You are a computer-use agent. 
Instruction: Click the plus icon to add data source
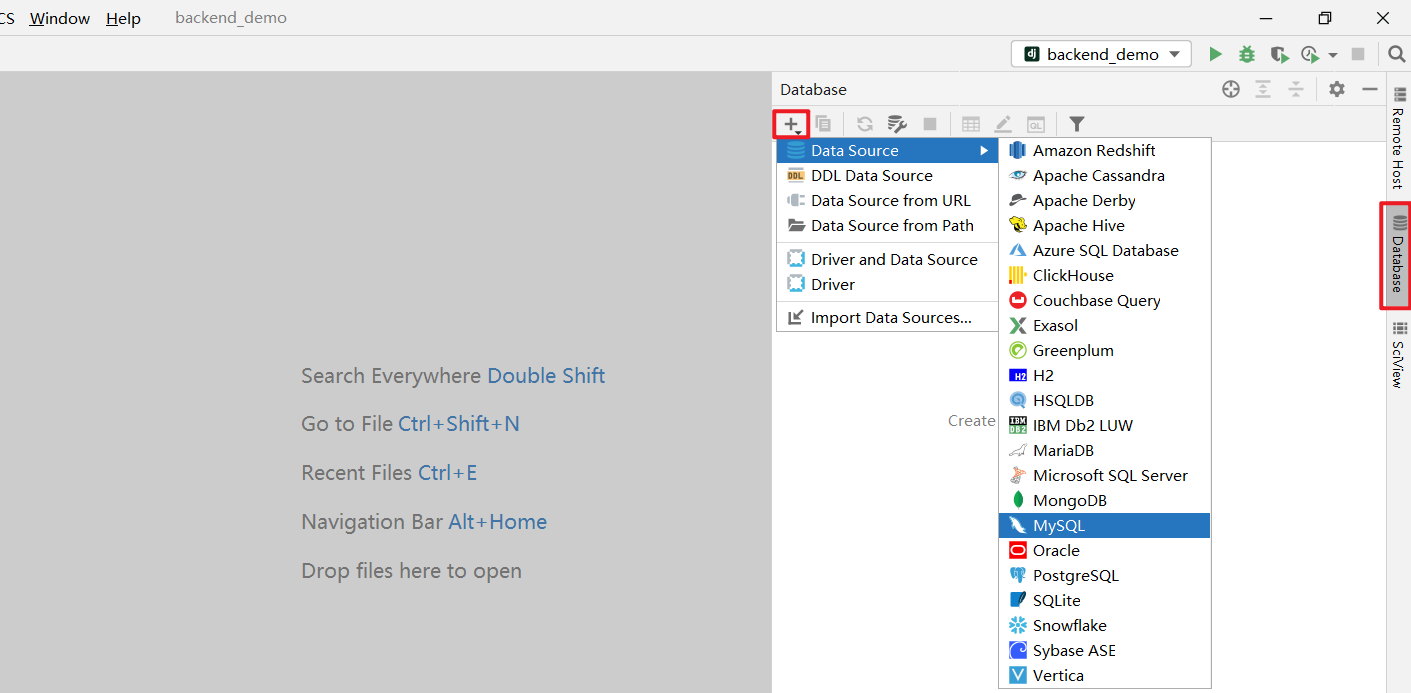point(791,124)
